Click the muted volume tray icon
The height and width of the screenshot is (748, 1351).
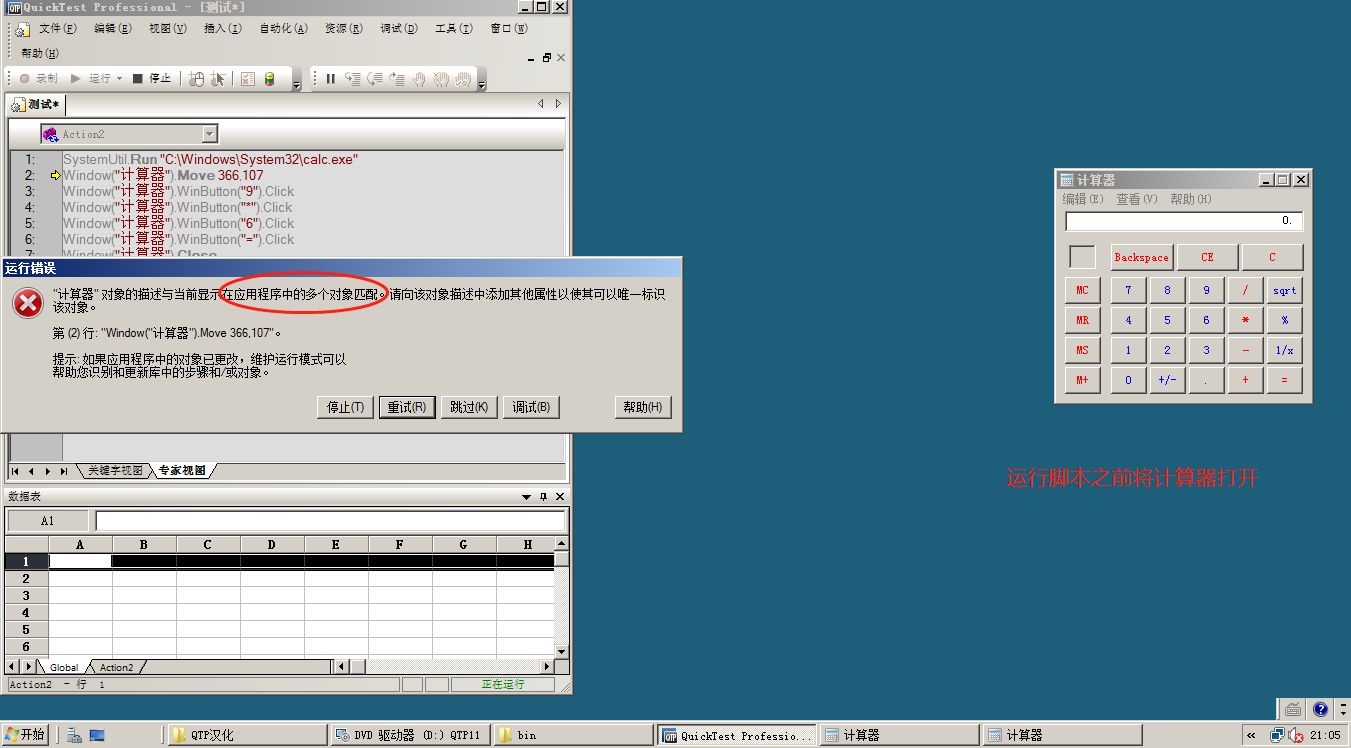point(1295,736)
